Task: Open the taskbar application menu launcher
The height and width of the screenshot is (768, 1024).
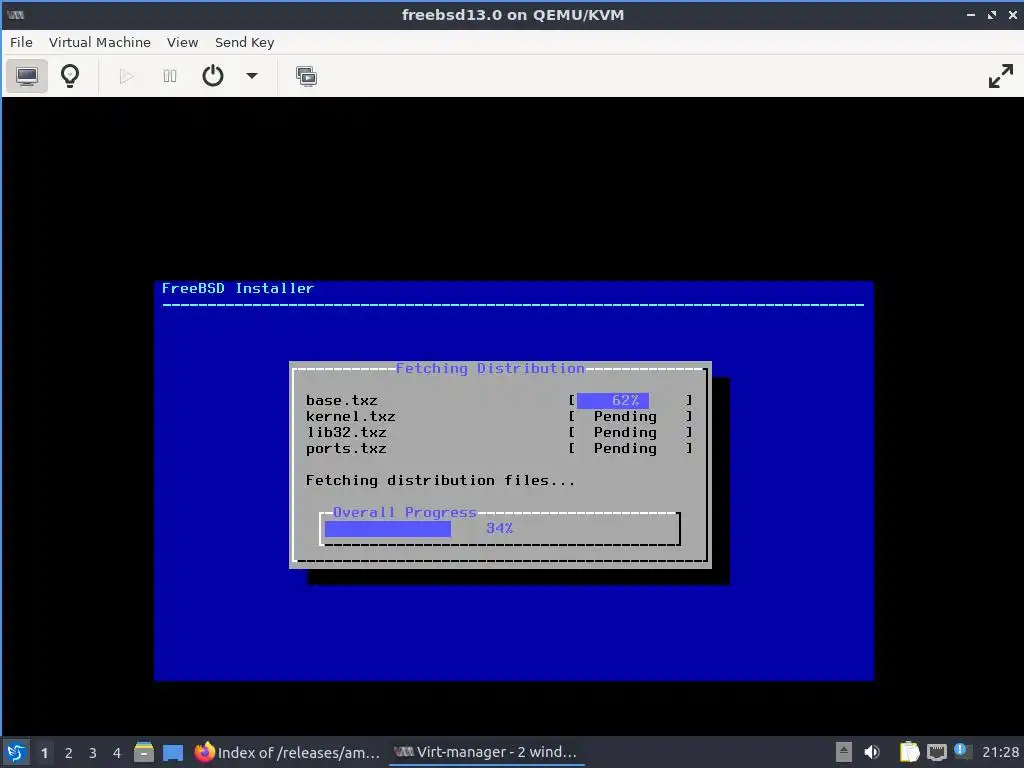Action: (16, 752)
